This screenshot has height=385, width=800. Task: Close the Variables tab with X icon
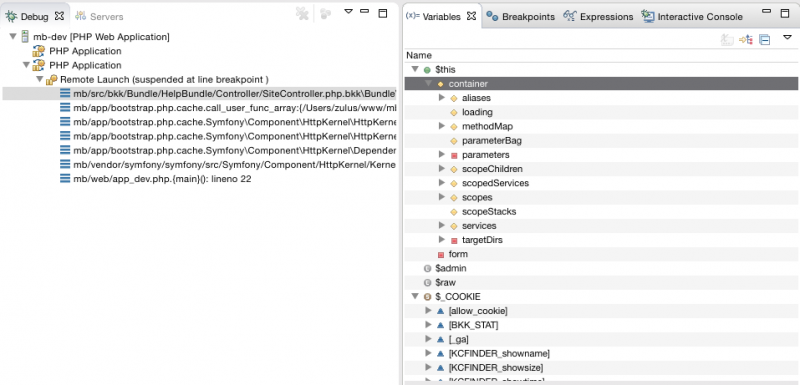click(x=471, y=16)
